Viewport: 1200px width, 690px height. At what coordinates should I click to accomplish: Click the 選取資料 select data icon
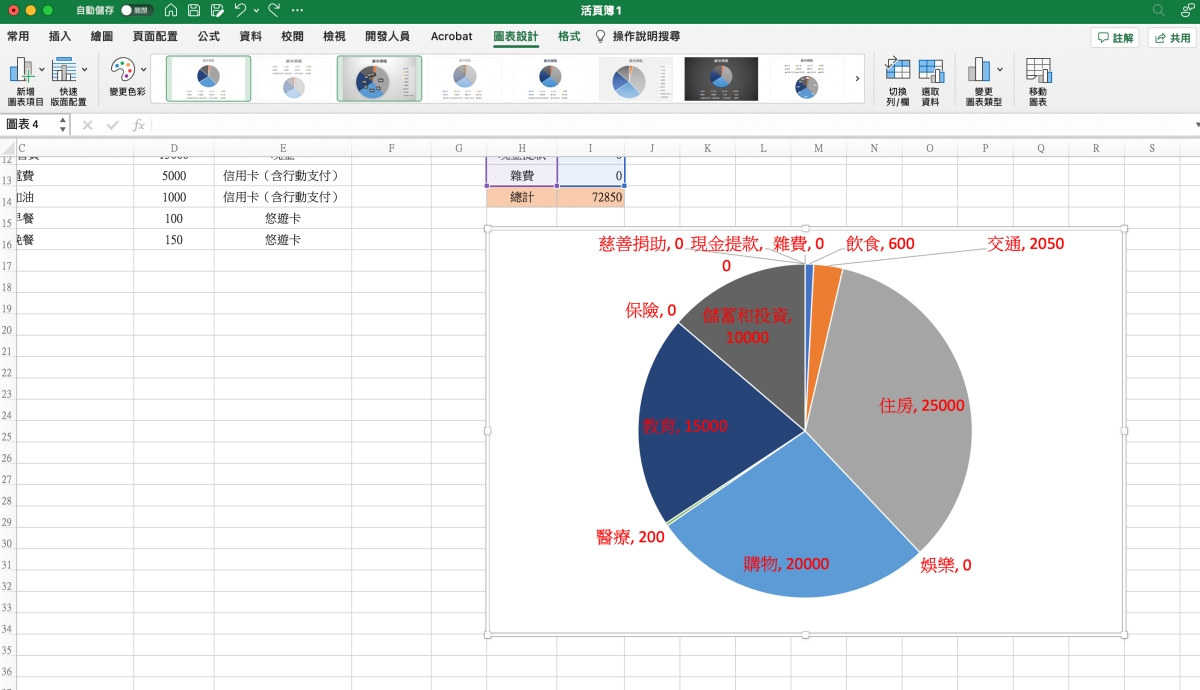pos(931,70)
